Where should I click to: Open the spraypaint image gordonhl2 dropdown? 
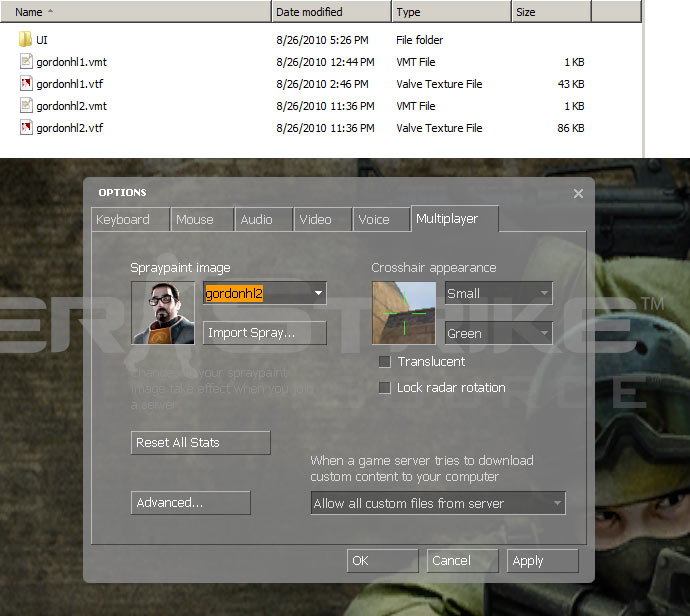coord(319,293)
